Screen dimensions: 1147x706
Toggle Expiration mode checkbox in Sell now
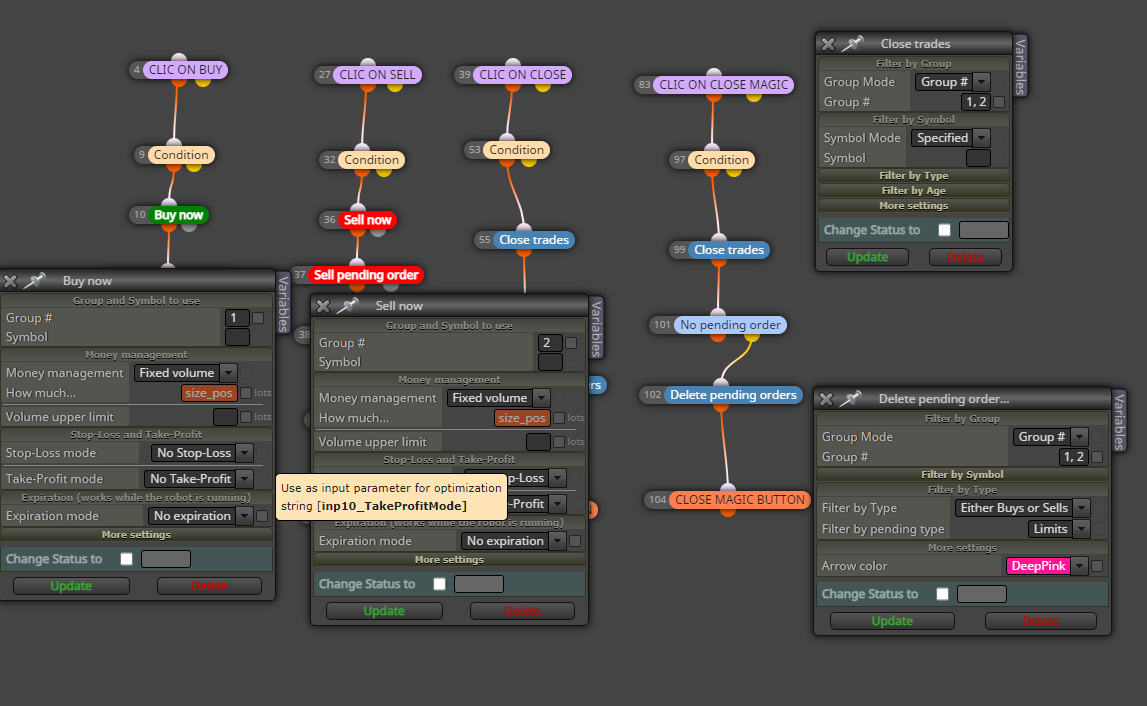point(575,541)
